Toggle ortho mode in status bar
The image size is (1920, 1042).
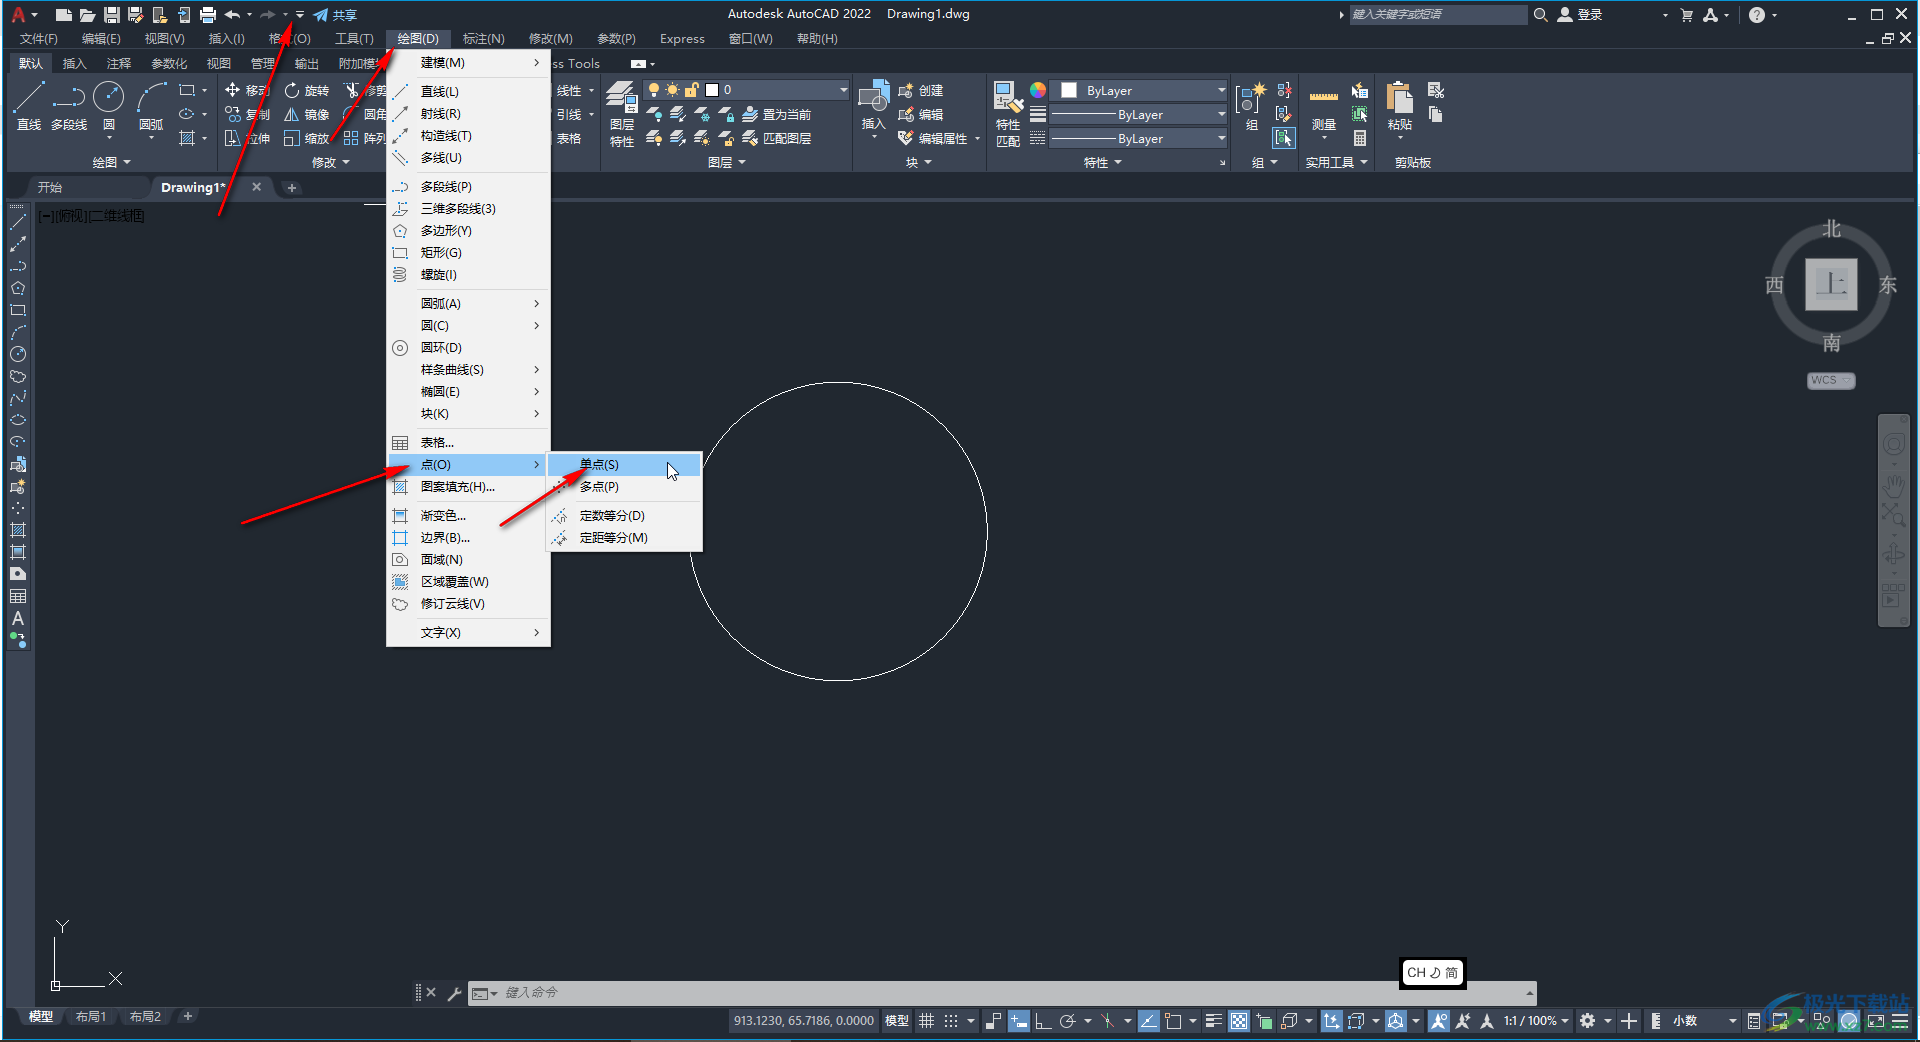pyautogui.click(x=1042, y=1021)
